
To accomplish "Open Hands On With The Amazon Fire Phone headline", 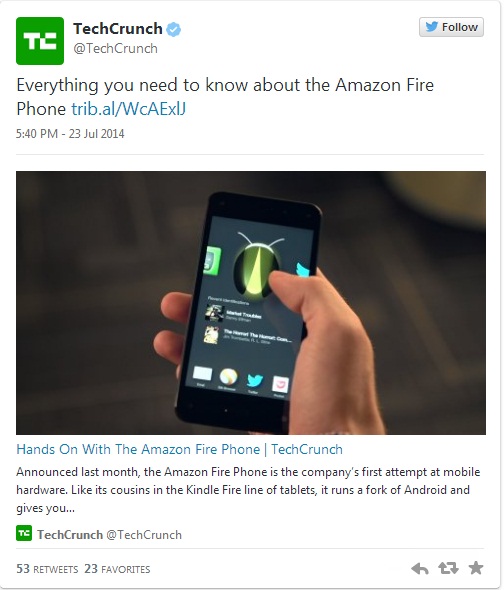I will [x=180, y=449].
